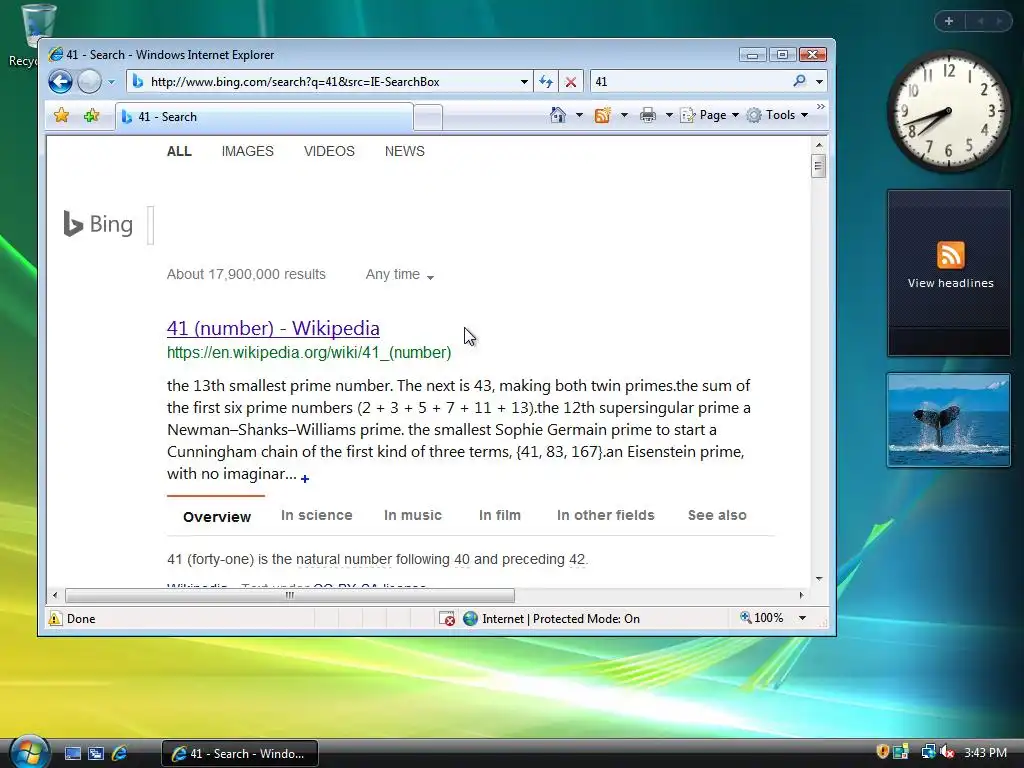Click the vertical scrollbar down arrow

click(x=818, y=579)
